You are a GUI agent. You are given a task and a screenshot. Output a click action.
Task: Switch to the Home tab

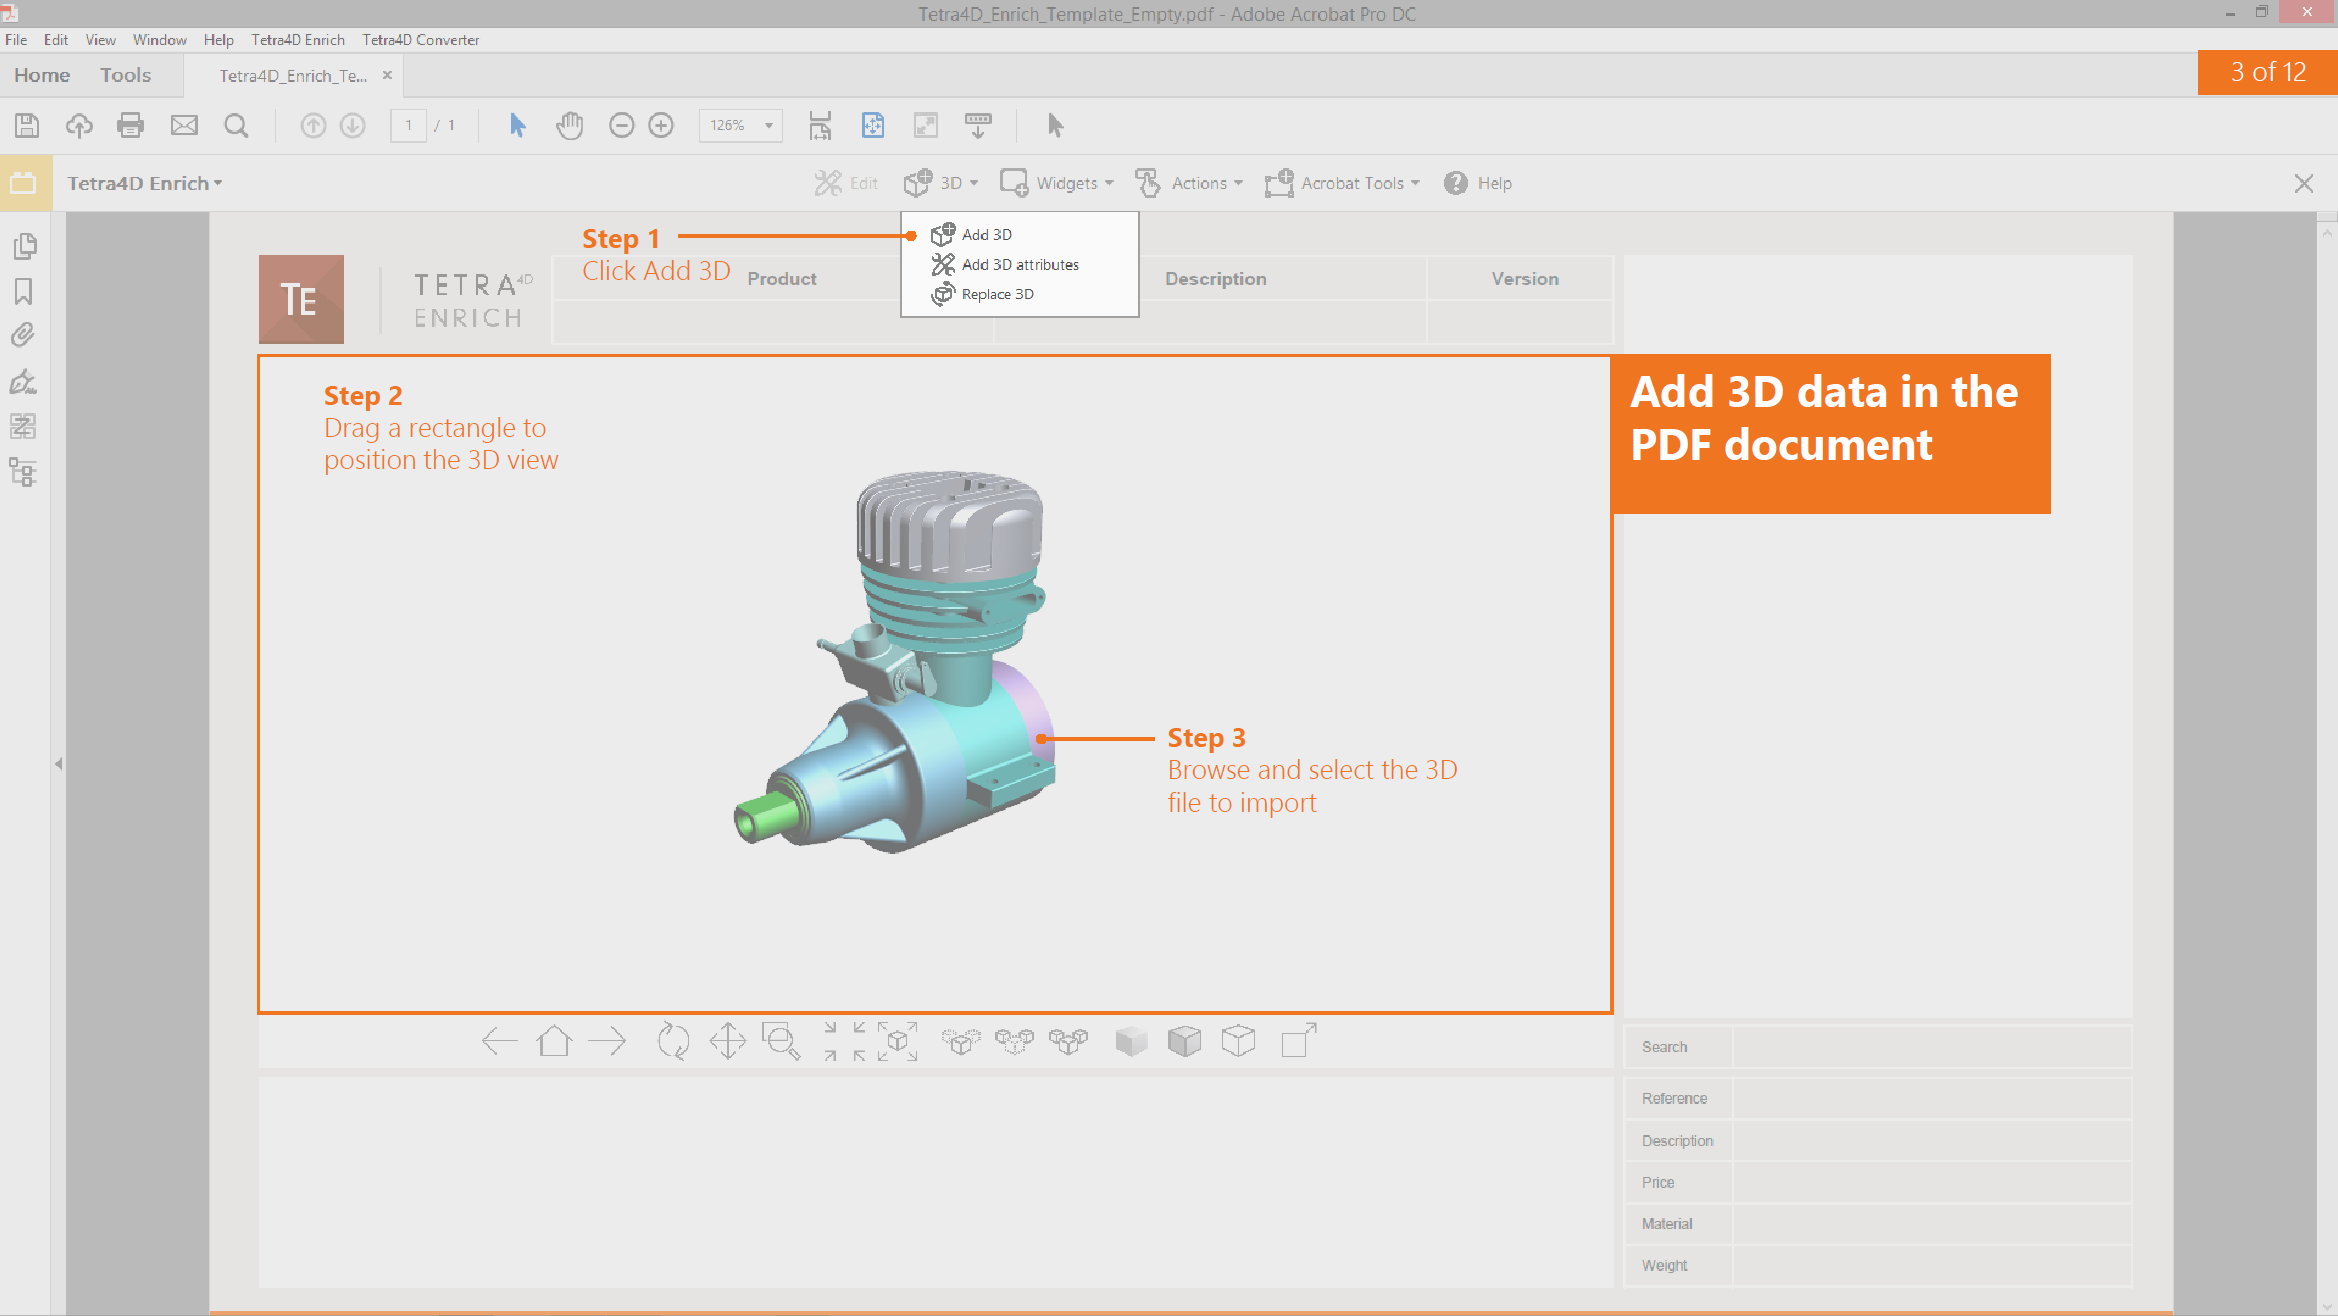(x=42, y=75)
